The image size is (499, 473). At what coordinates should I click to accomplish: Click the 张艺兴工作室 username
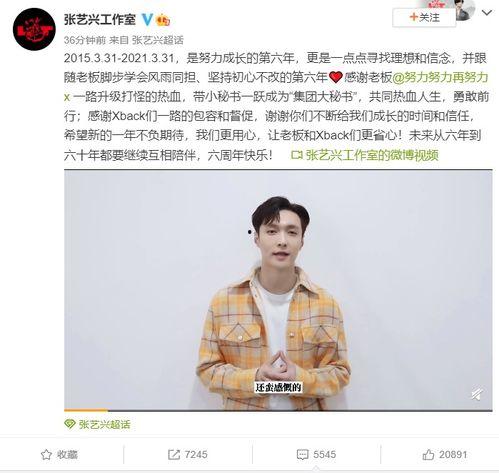click(100, 20)
